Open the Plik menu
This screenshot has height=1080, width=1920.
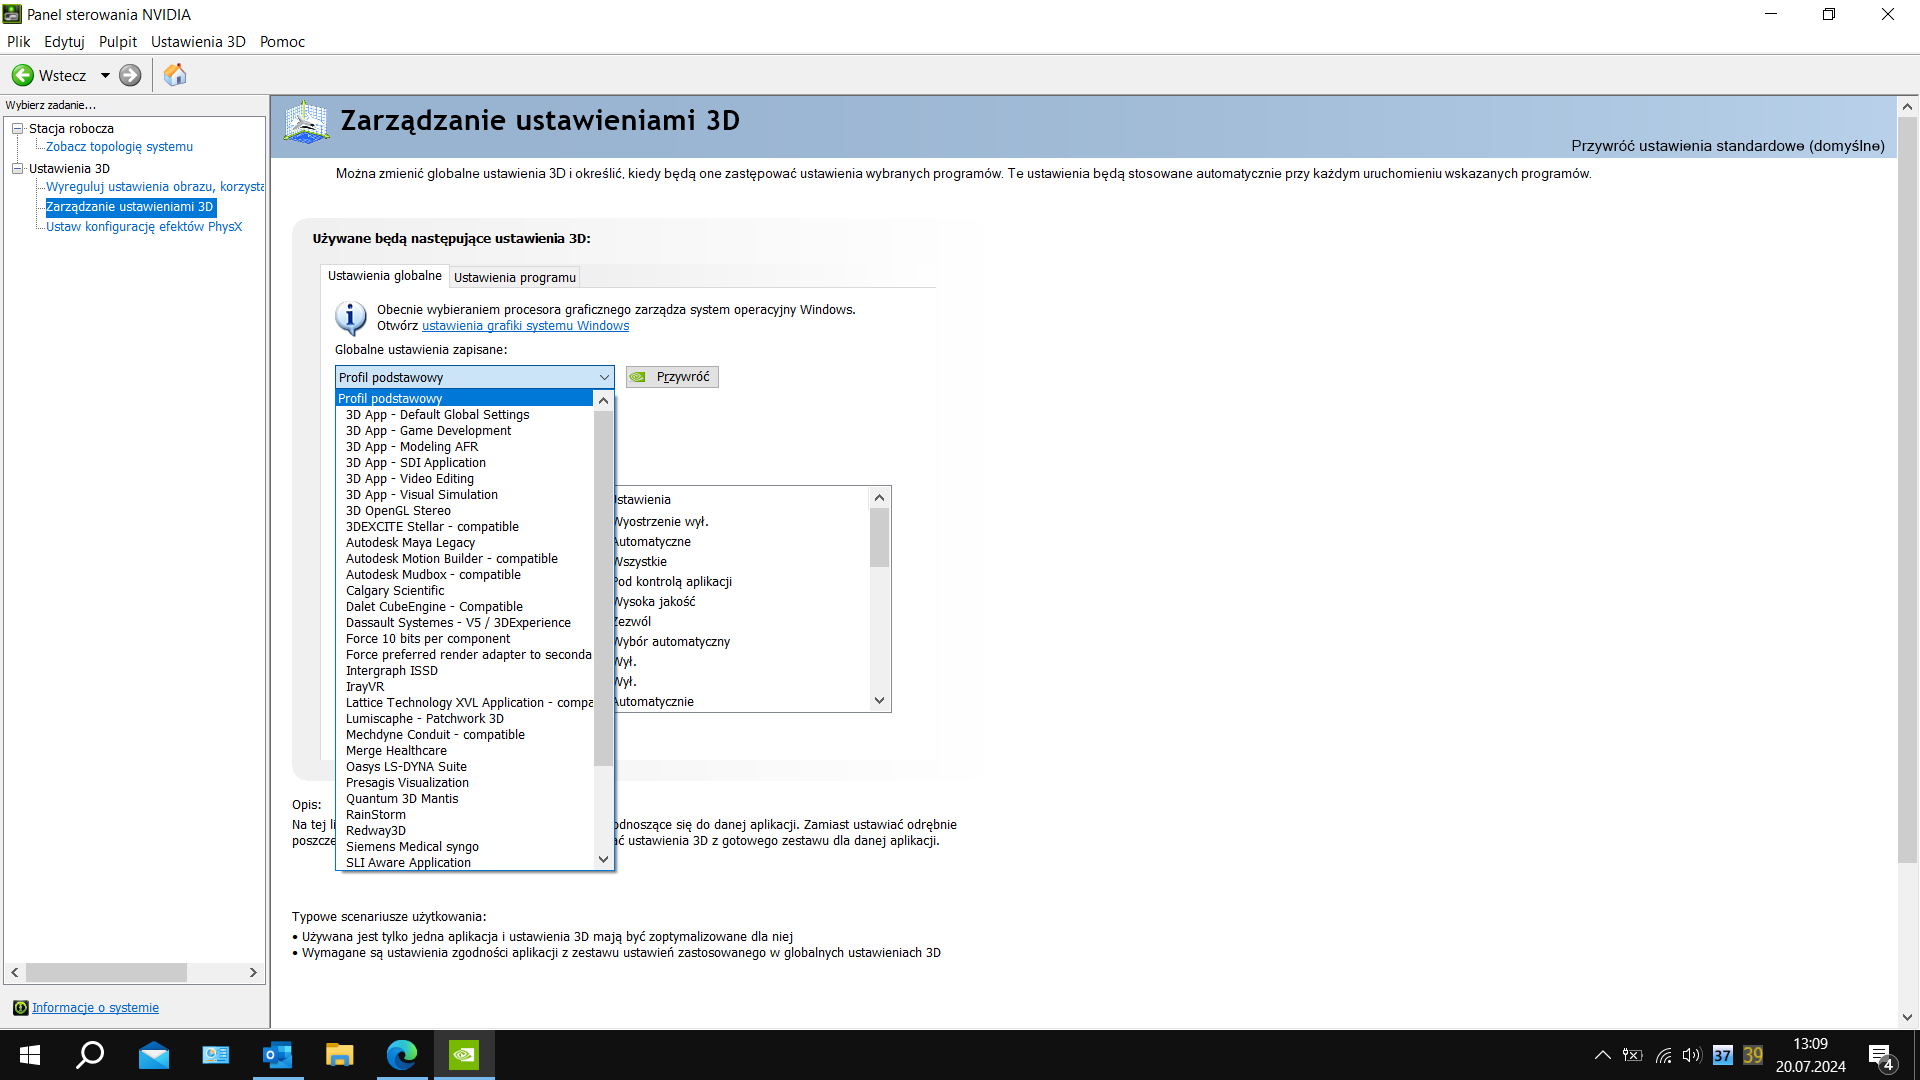pos(19,42)
